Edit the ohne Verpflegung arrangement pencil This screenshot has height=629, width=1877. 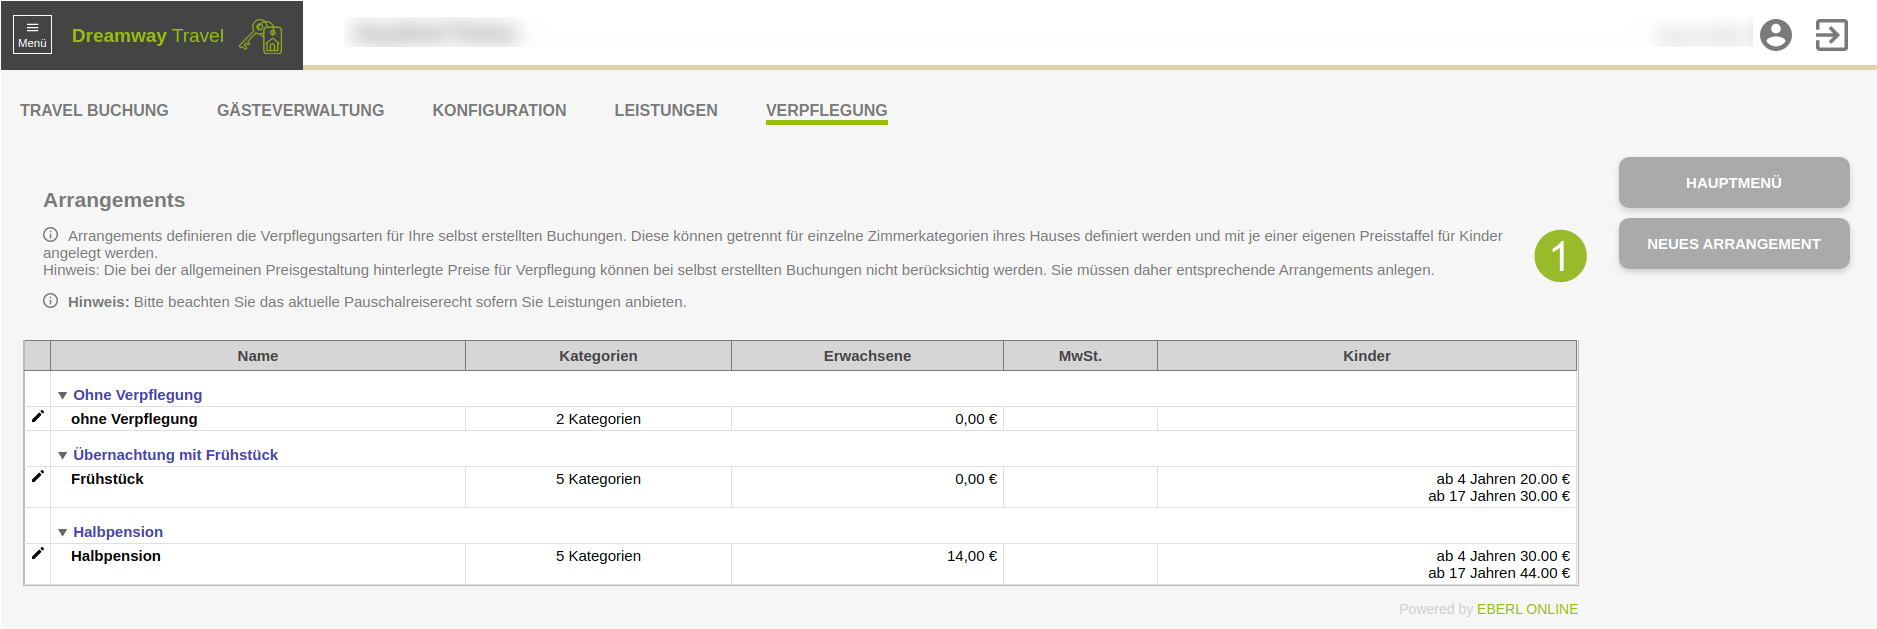(x=38, y=417)
